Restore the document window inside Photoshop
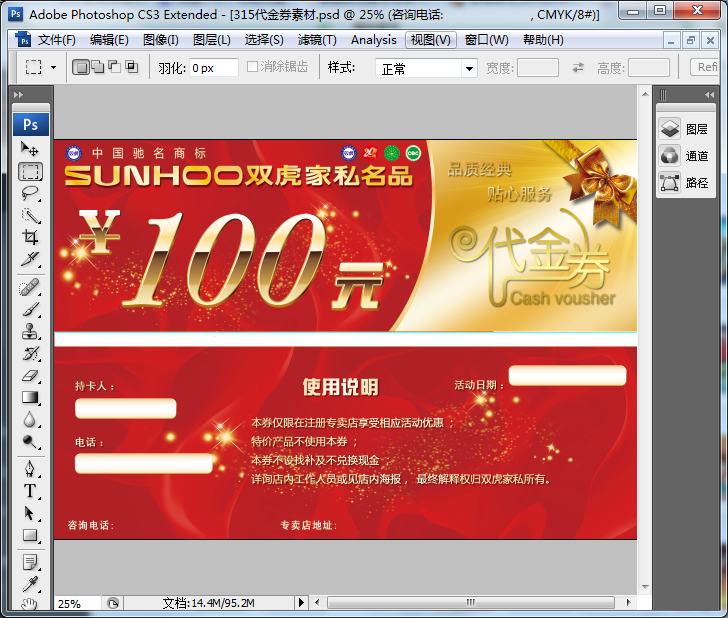 (690, 40)
